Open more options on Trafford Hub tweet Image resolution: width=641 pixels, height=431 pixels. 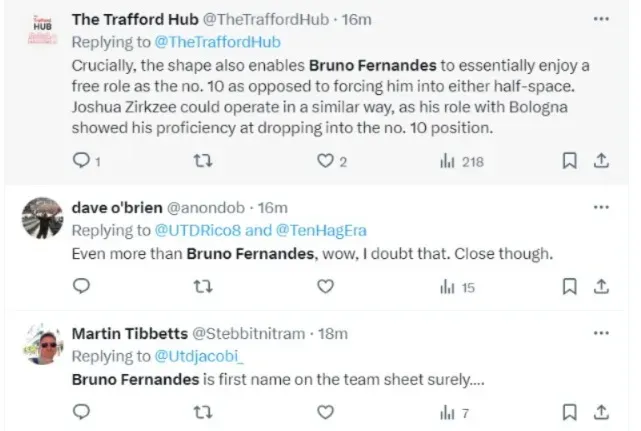[x=600, y=19]
